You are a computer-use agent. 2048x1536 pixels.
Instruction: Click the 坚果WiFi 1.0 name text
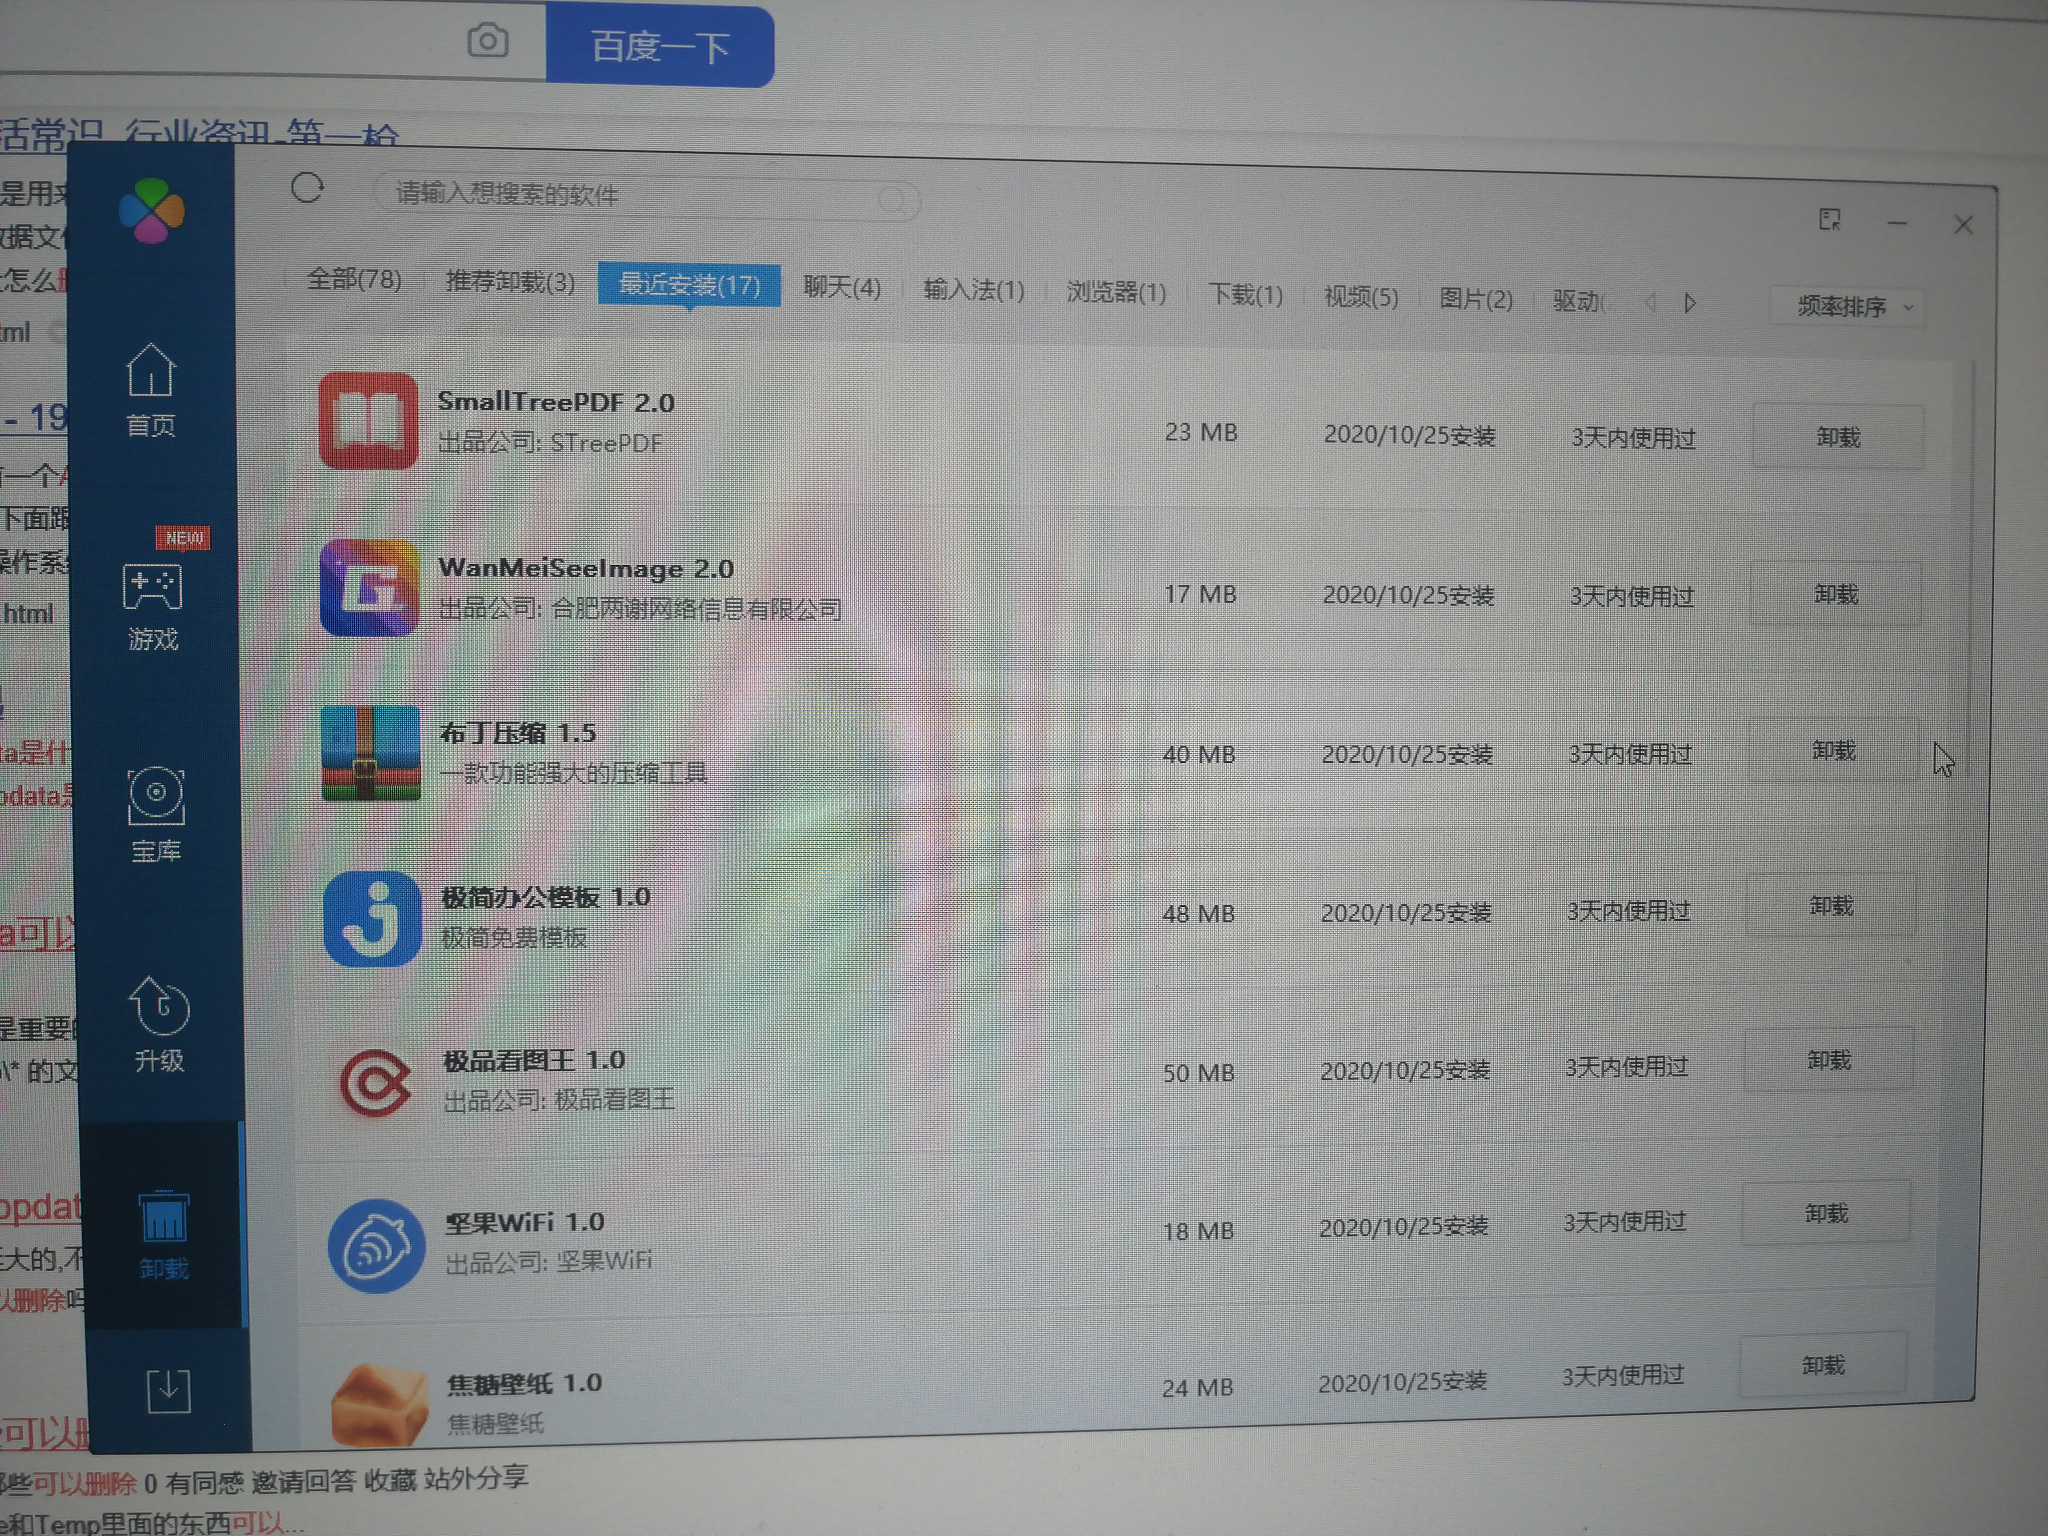pos(525,1222)
